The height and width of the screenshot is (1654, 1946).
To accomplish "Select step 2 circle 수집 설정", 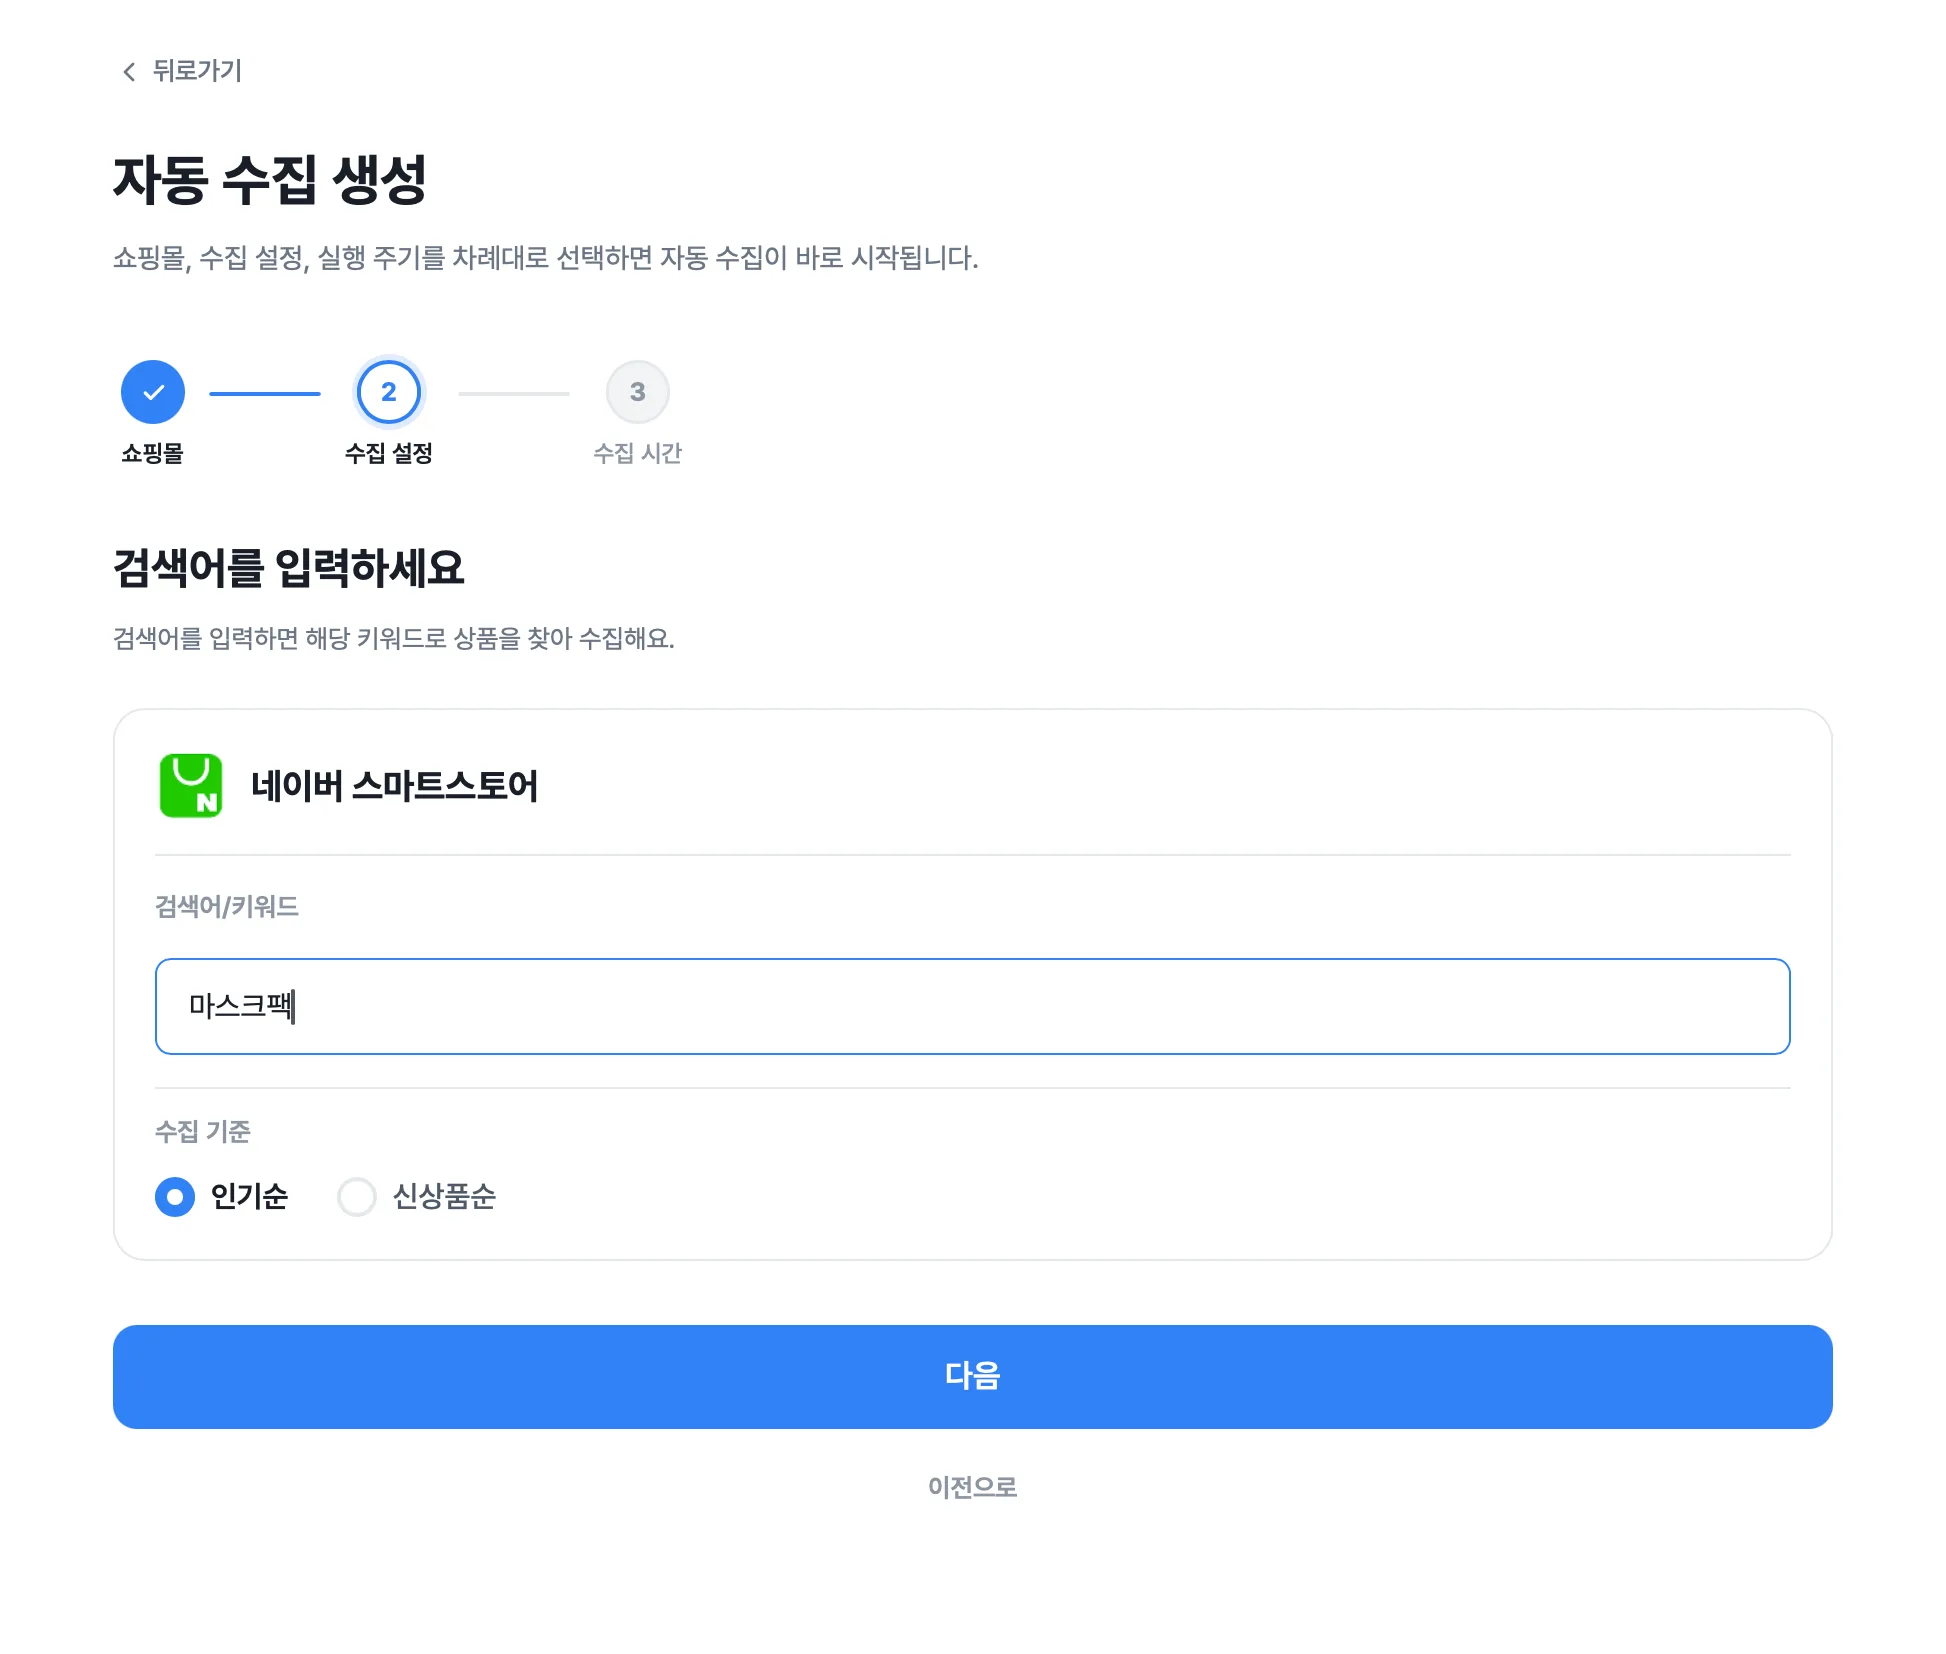I will pyautogui.click(x=389, y=392).
